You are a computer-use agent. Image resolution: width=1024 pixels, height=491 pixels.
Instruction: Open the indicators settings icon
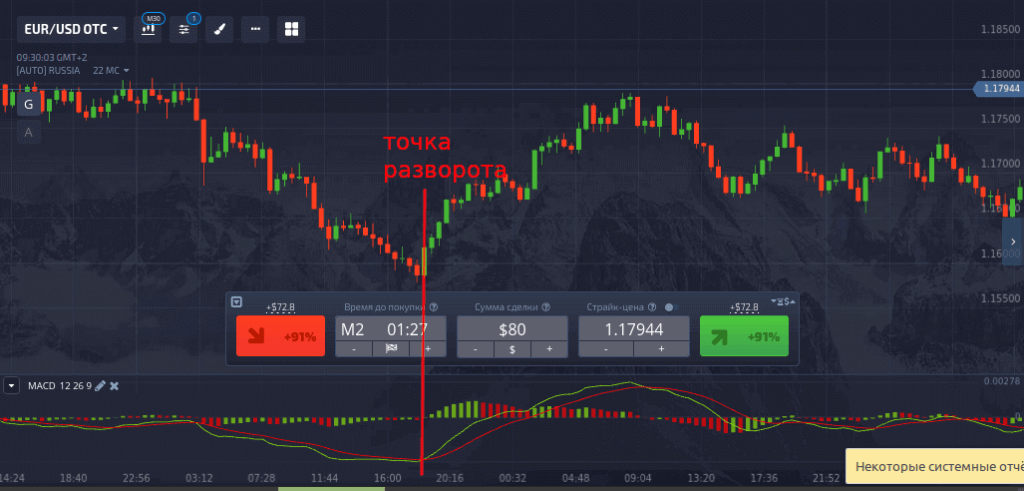click(184, 29)
